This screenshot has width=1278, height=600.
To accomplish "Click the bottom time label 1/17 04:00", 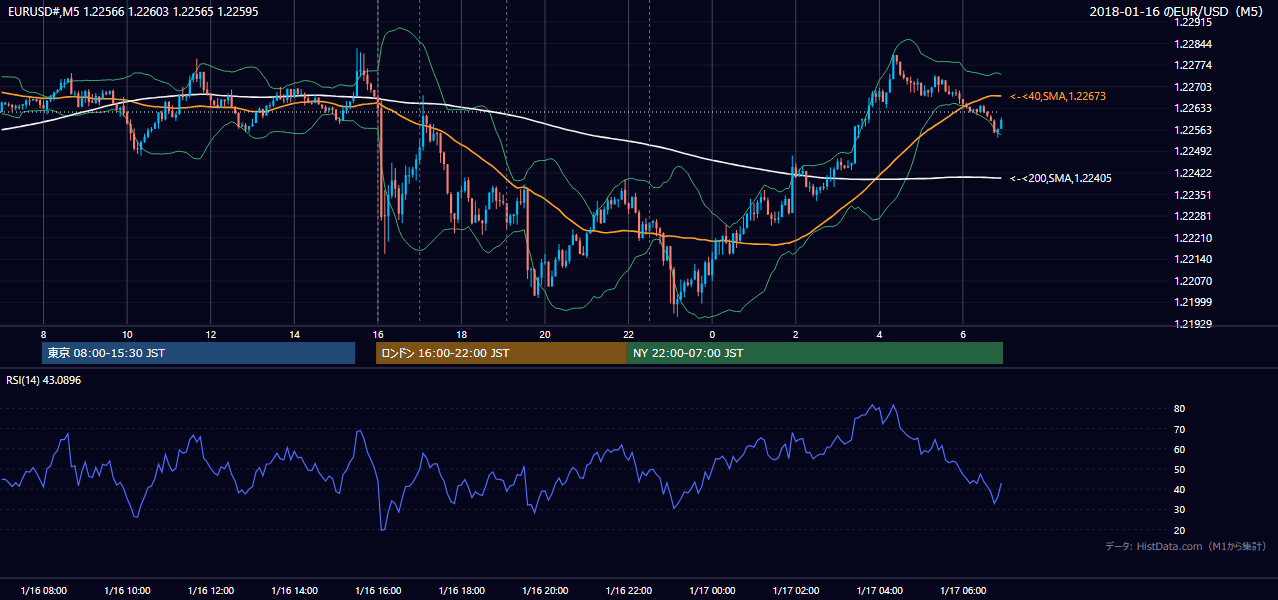I will (x=880, y=591).
